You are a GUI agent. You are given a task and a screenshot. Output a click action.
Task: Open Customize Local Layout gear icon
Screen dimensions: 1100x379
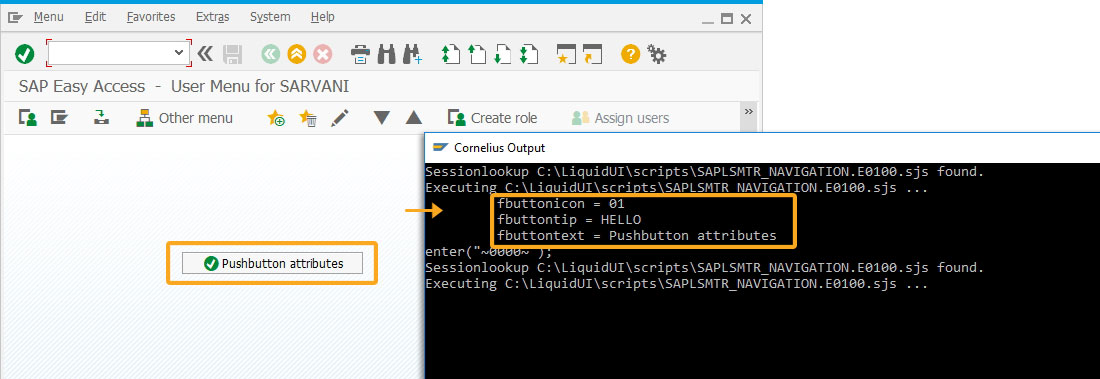(x=657, y=53)
